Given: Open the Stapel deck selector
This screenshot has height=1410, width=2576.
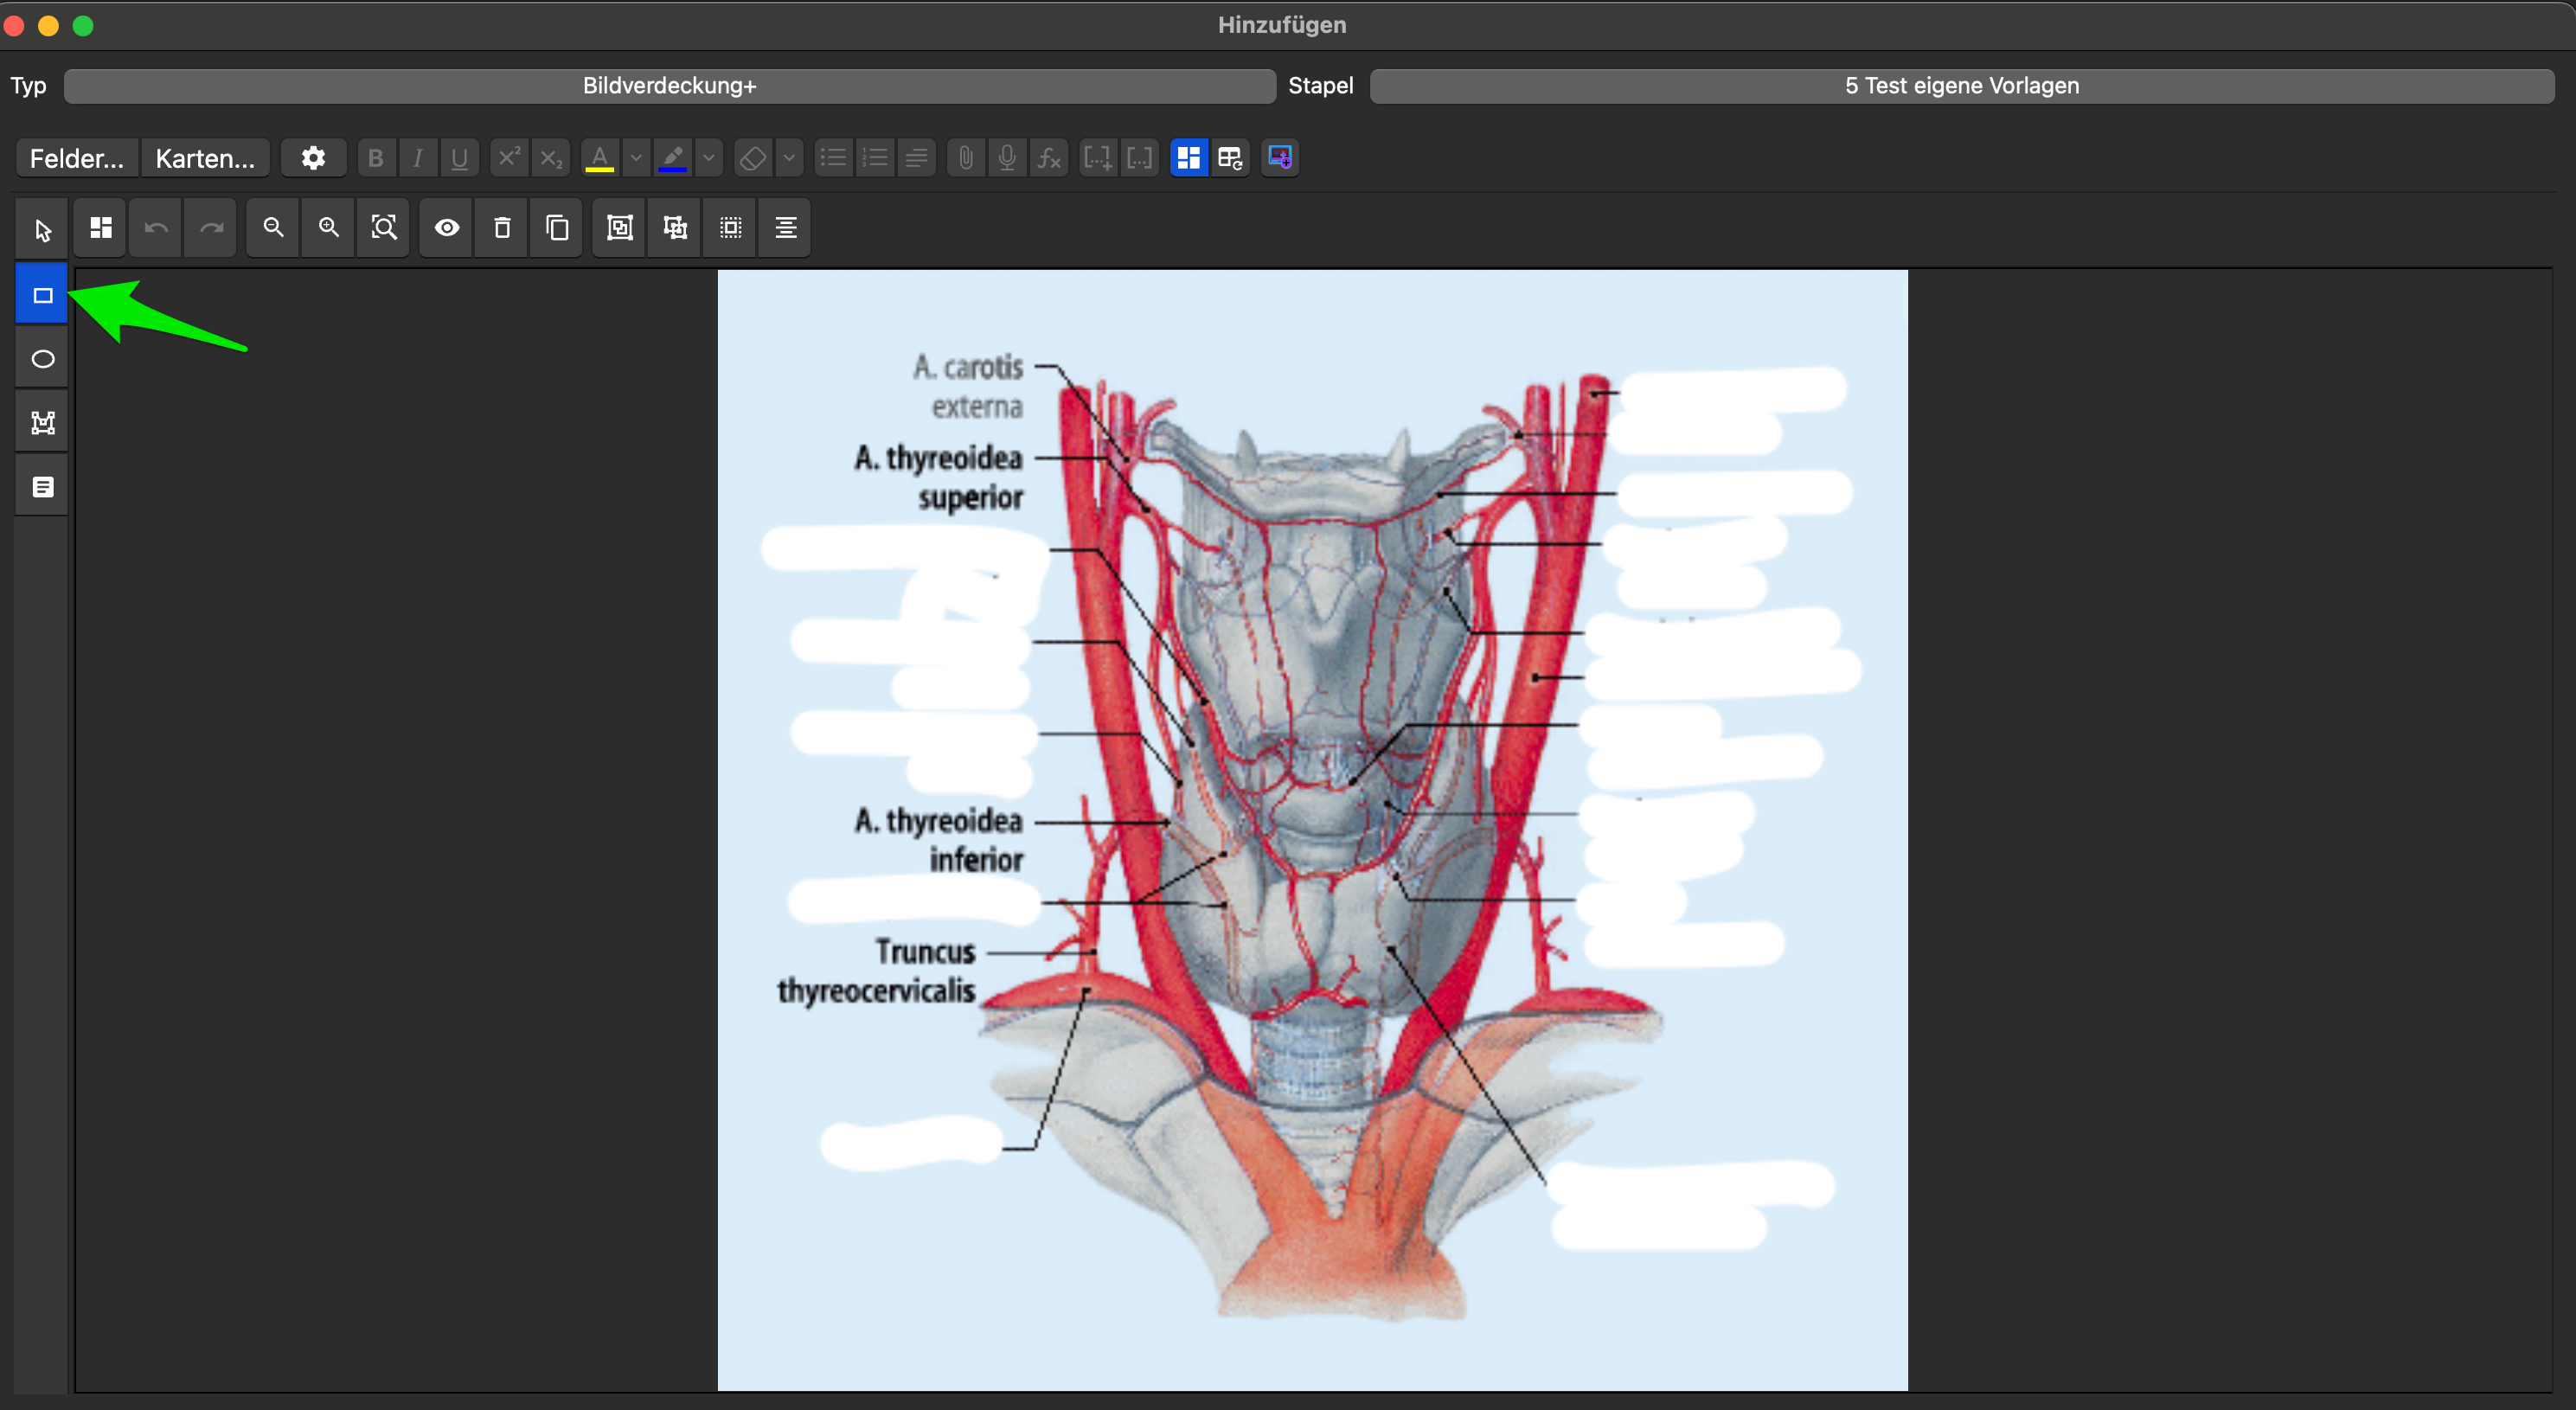Looking at the screenshot, I should click(x=1961, y=86).
